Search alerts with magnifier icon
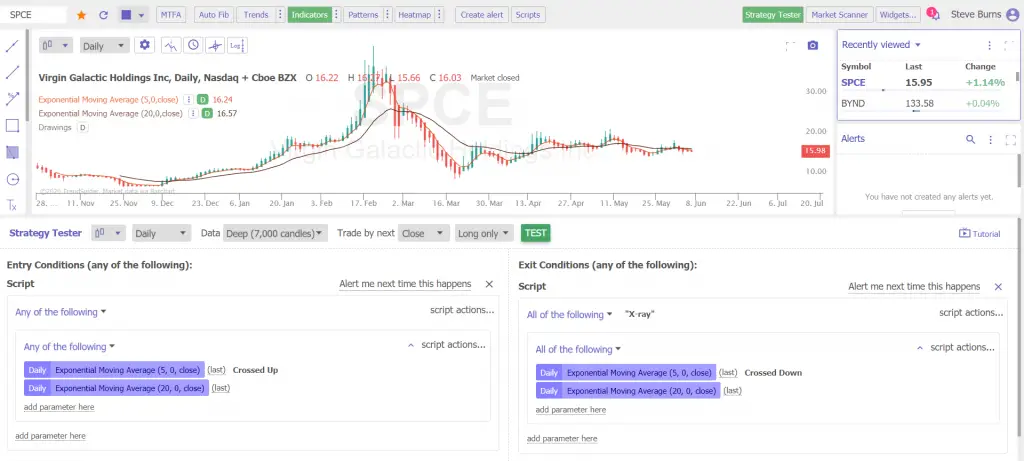Image resolution: width=1024 pixels, height=461 pixels. click(970, 139)
